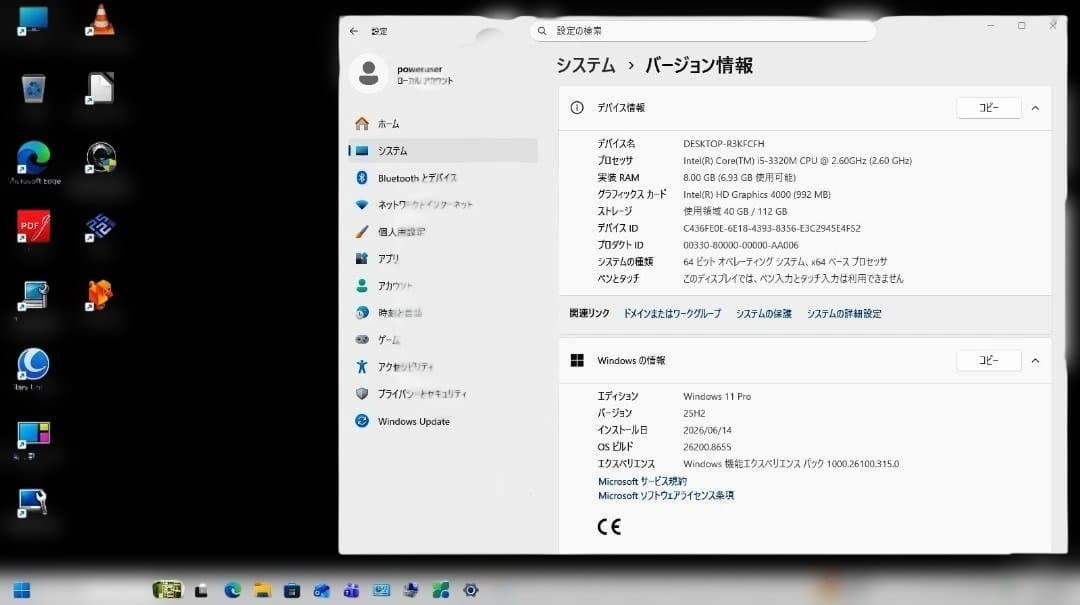Open the monitor with wrench shortcut at bottom
1080x605 pixels.
pos(33,503)
